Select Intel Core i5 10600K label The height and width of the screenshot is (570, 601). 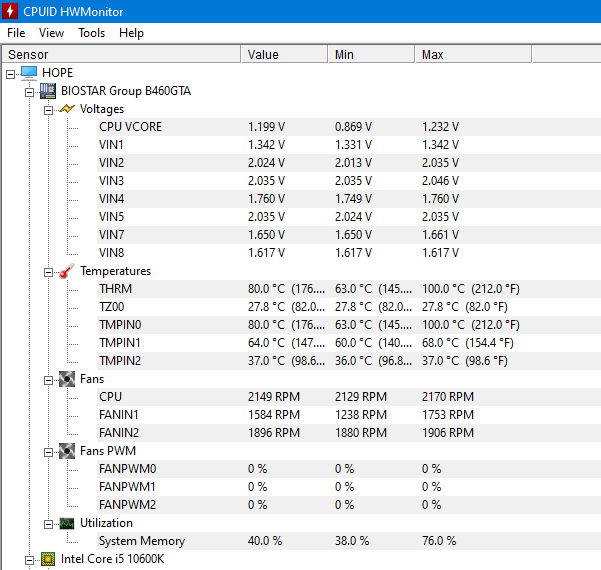(112, 559)
